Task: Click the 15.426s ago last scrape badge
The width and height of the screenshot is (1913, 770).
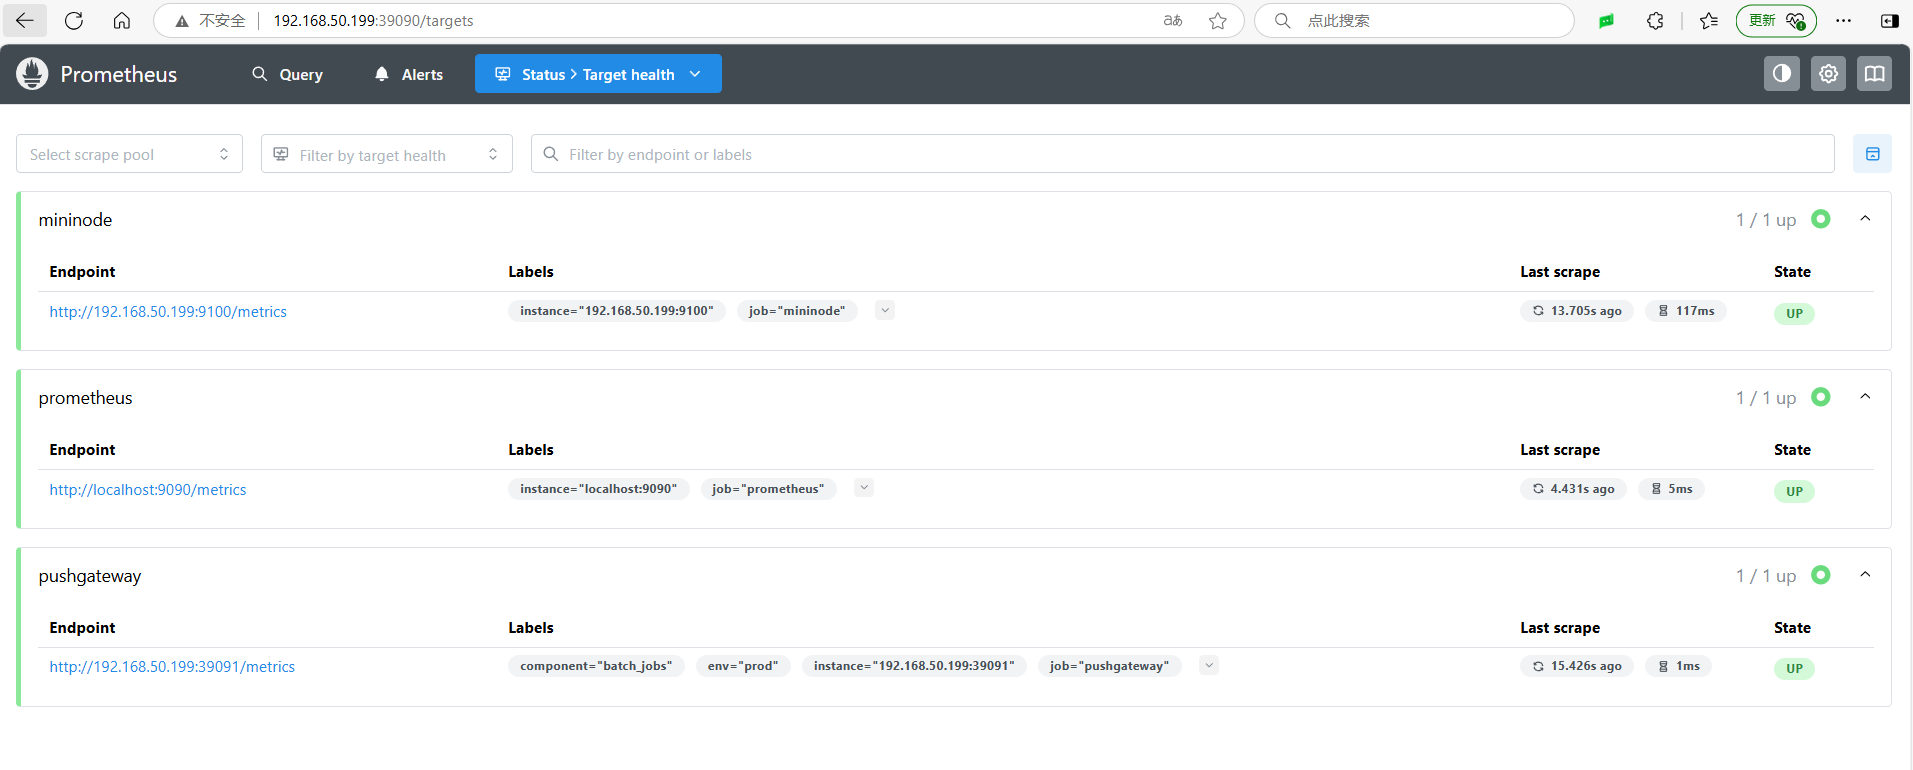Action: tap(1577, 666)
